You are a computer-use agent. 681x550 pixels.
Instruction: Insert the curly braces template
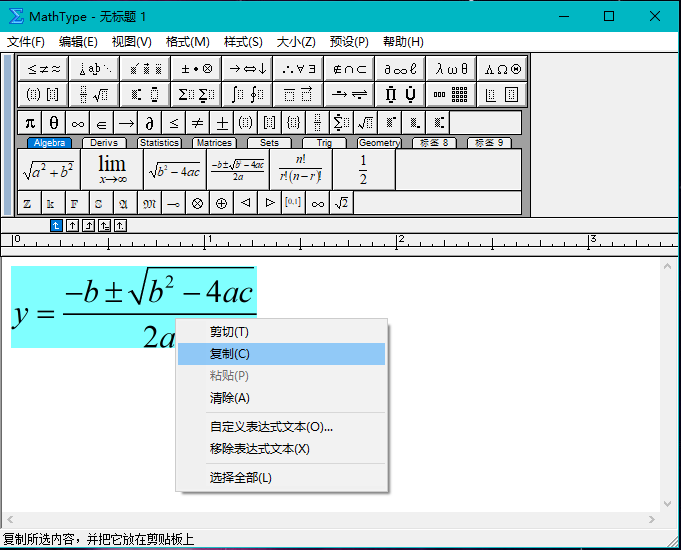pos(293,123)
